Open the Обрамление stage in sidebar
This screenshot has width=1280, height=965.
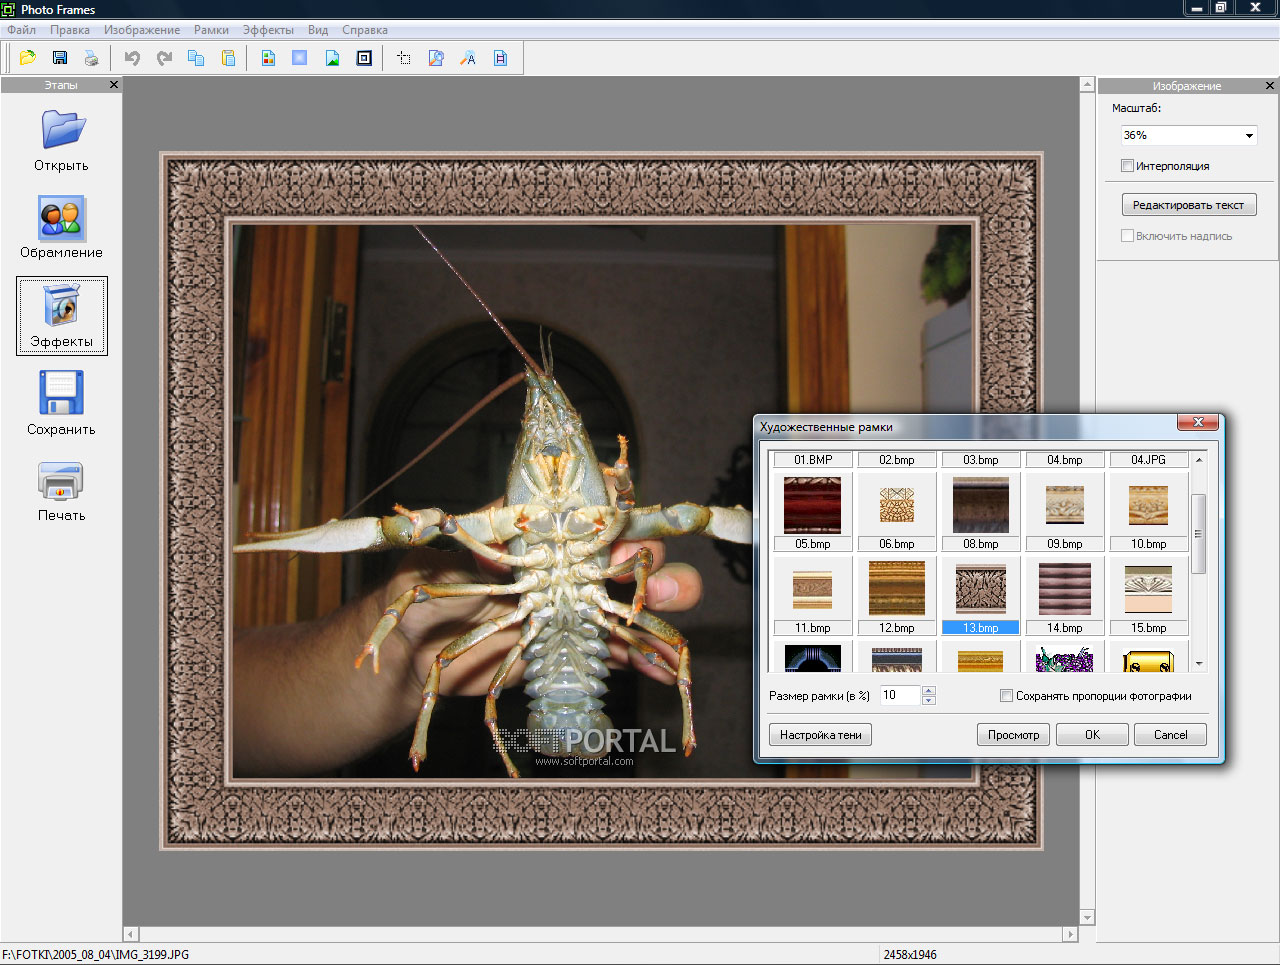click(x=61, y=227)
